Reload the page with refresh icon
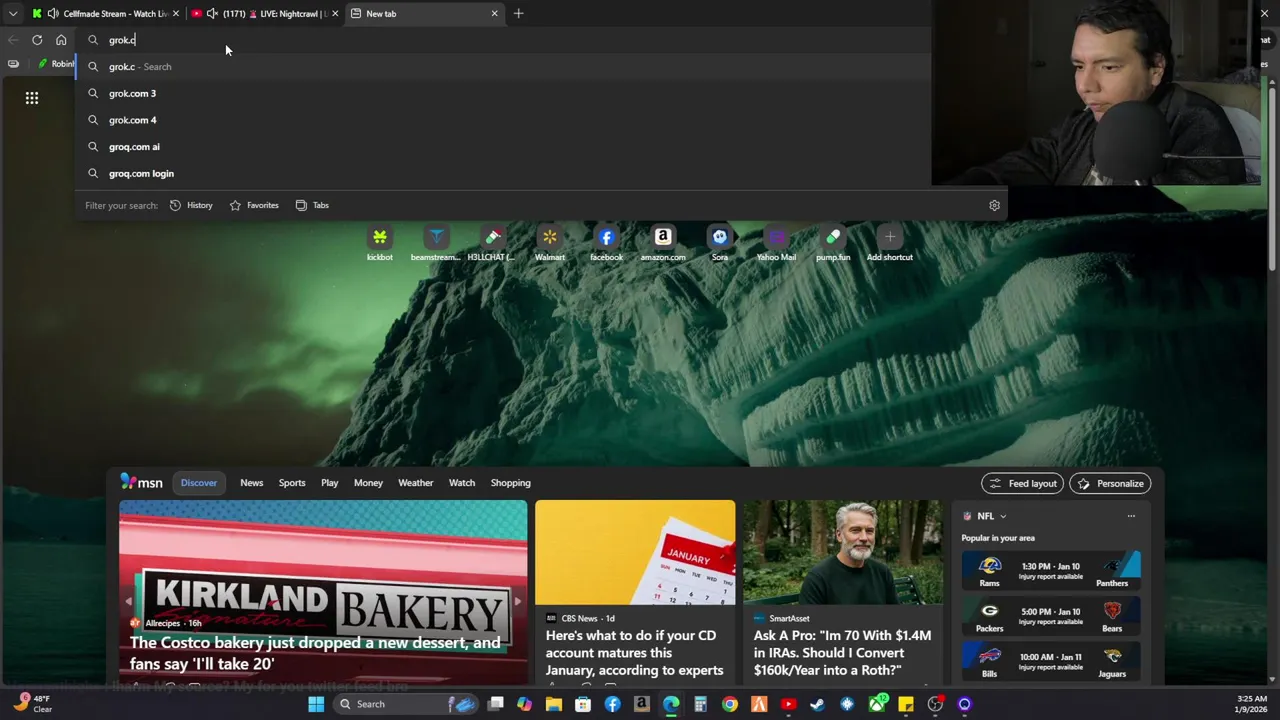 (x=37, y=40)
